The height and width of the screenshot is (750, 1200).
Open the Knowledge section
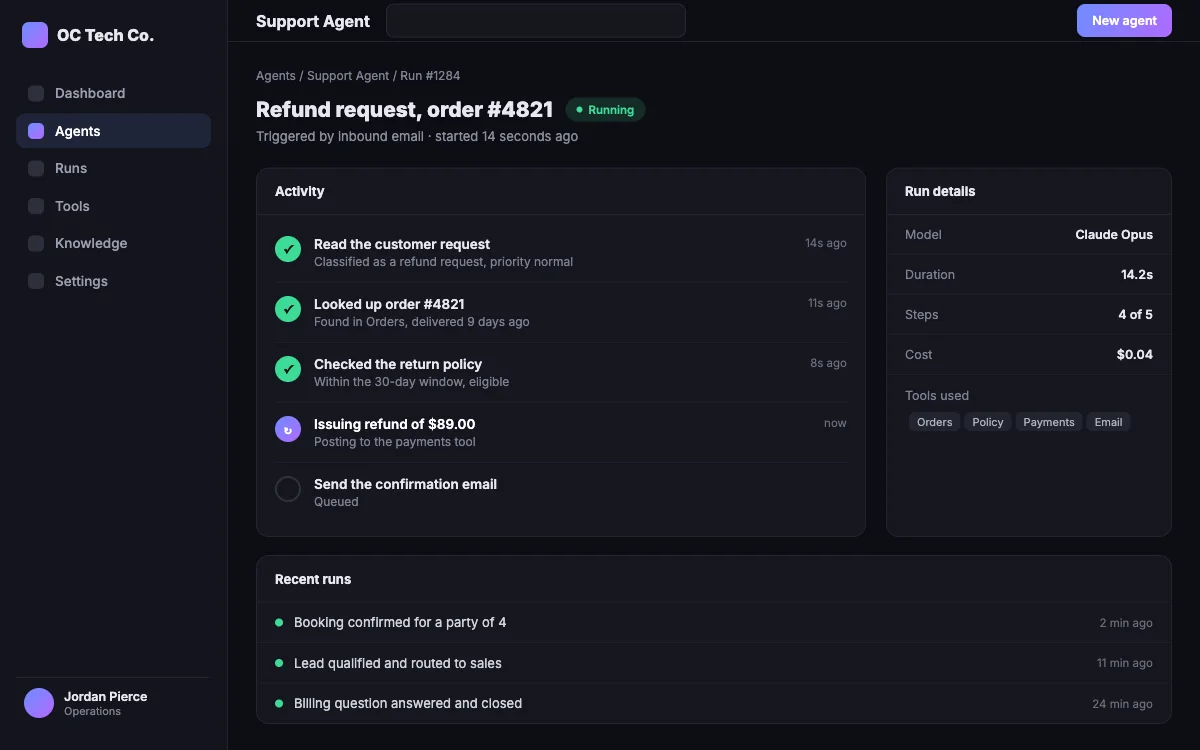(x=113, y=244)
